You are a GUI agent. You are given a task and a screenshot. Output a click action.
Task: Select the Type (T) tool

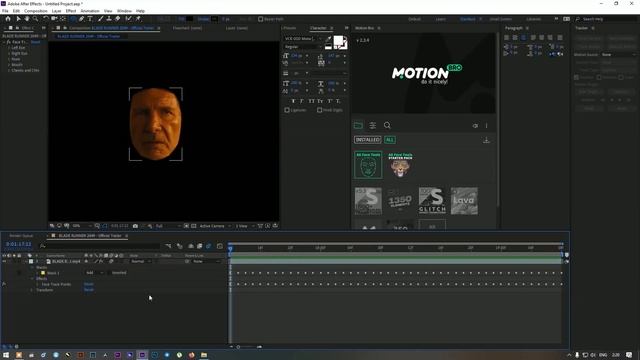pos(90,19)
